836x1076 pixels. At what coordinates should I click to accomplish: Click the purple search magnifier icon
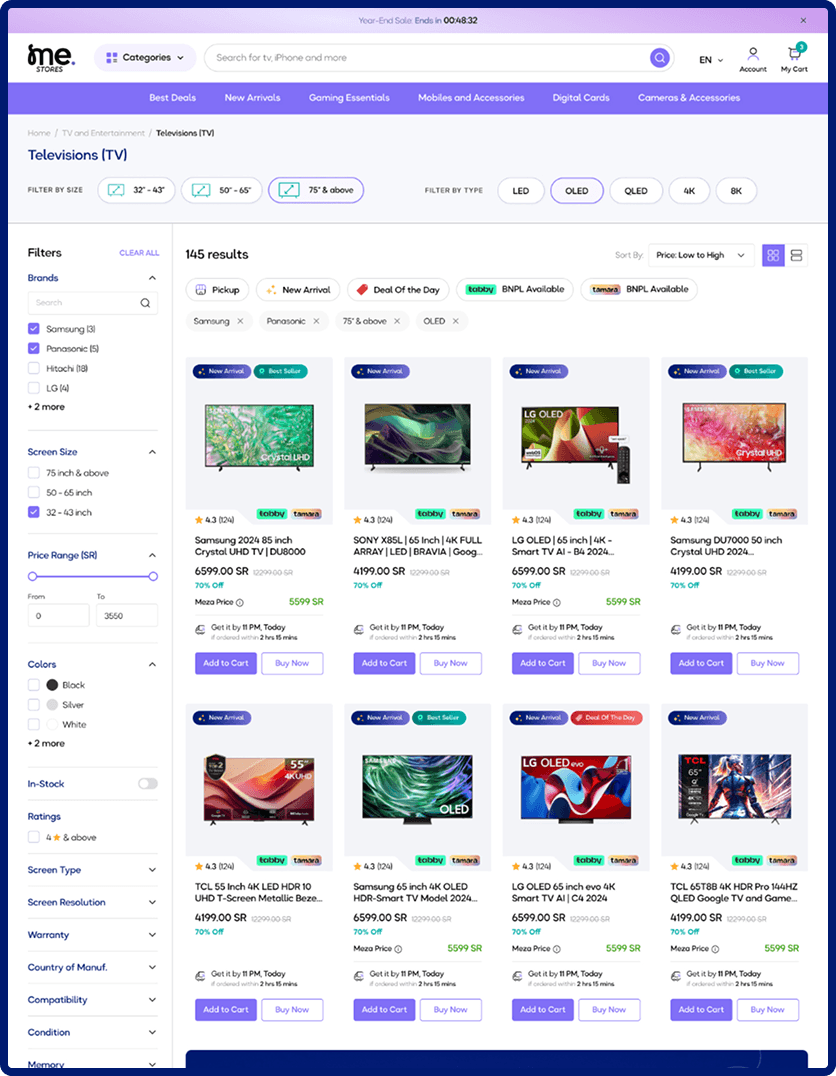click(659, 58)
